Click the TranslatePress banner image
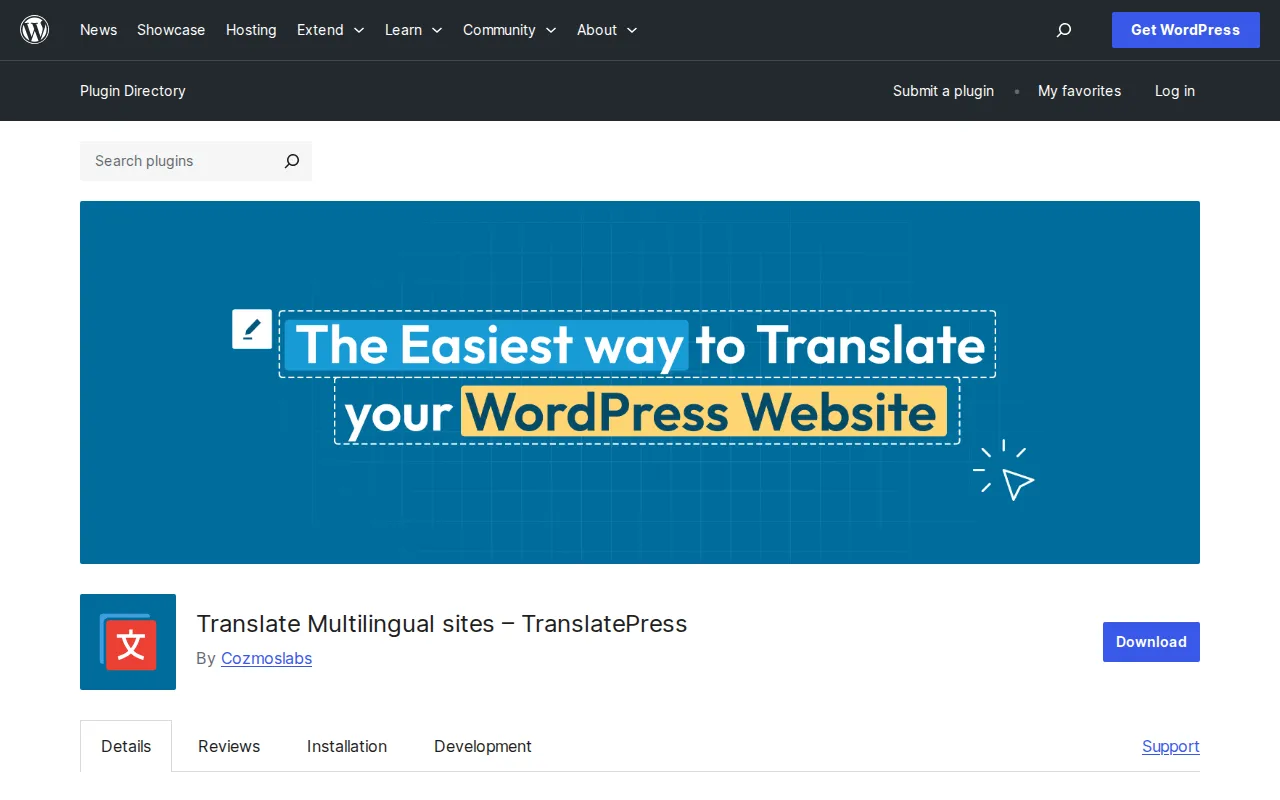Viewport: 1280px width, 800px height. click(x=640, y=382)
